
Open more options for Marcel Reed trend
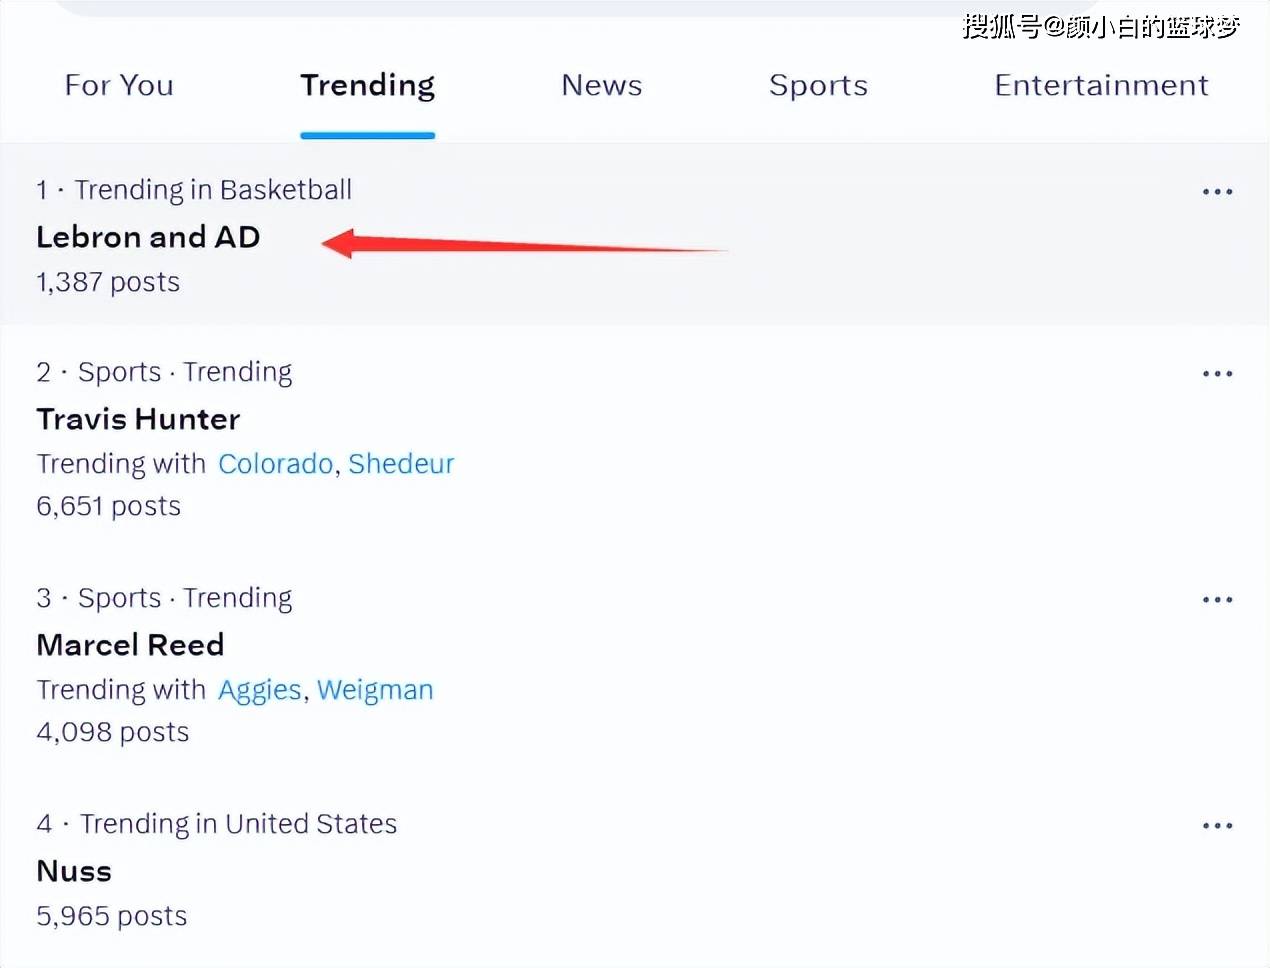click(1217, 599)
